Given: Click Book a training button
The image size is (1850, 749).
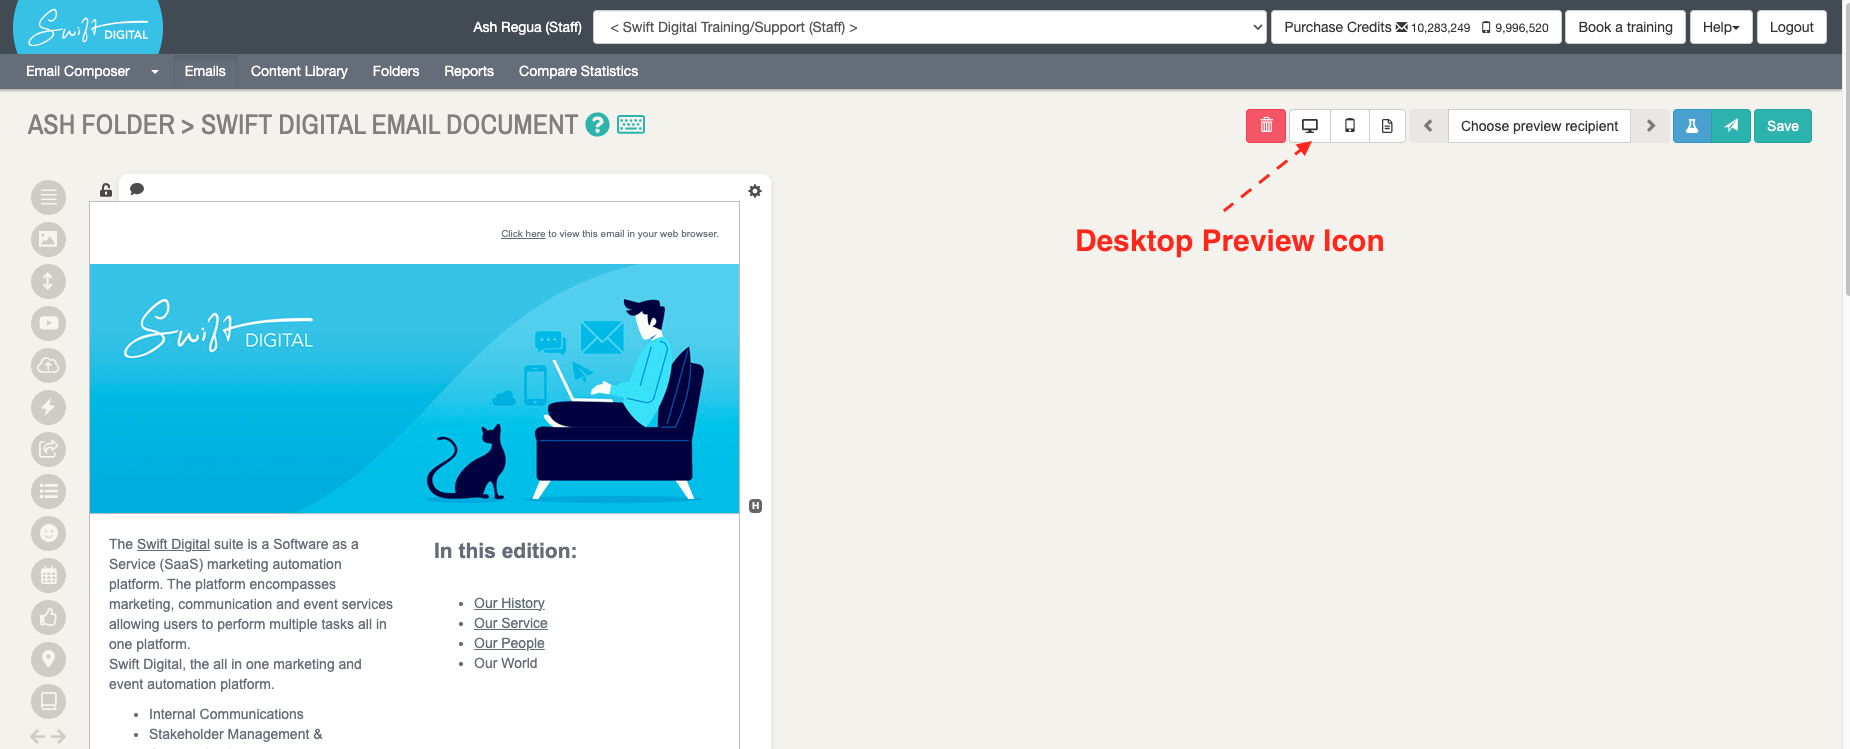Looking at the screenshot, I should [1625, 27].
